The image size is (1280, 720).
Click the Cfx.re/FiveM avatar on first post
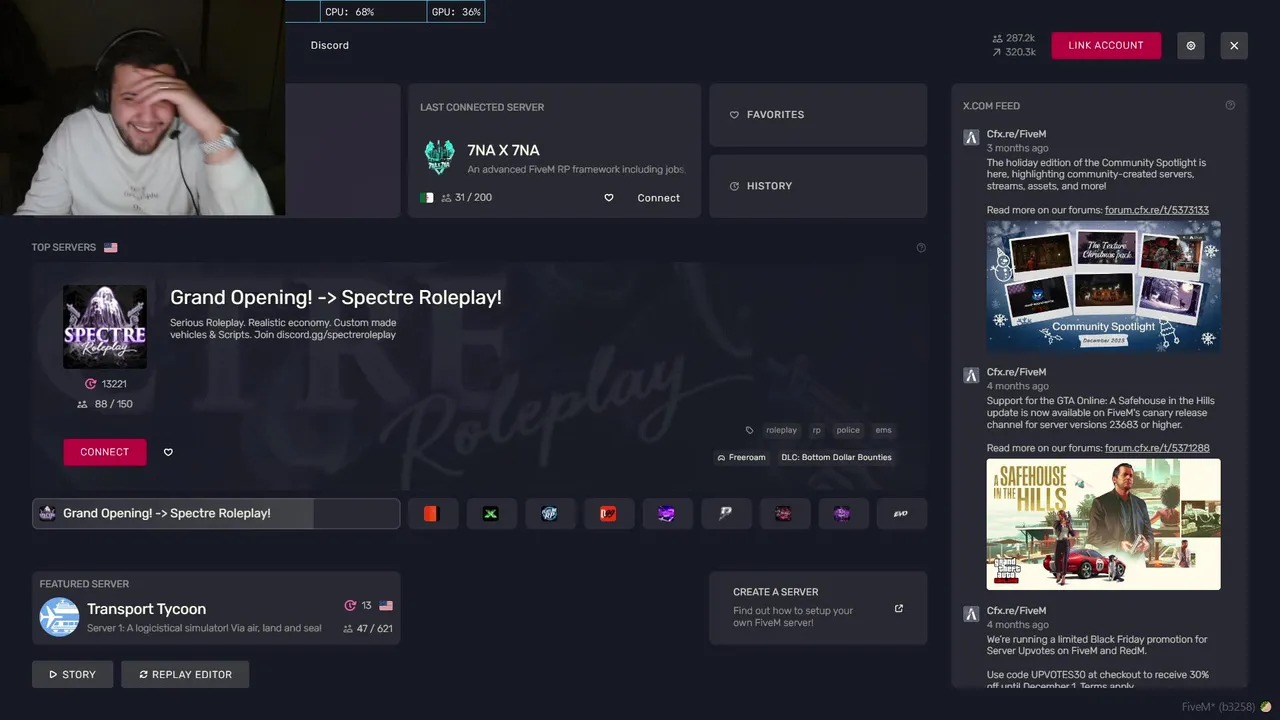[x=970, y=137]
